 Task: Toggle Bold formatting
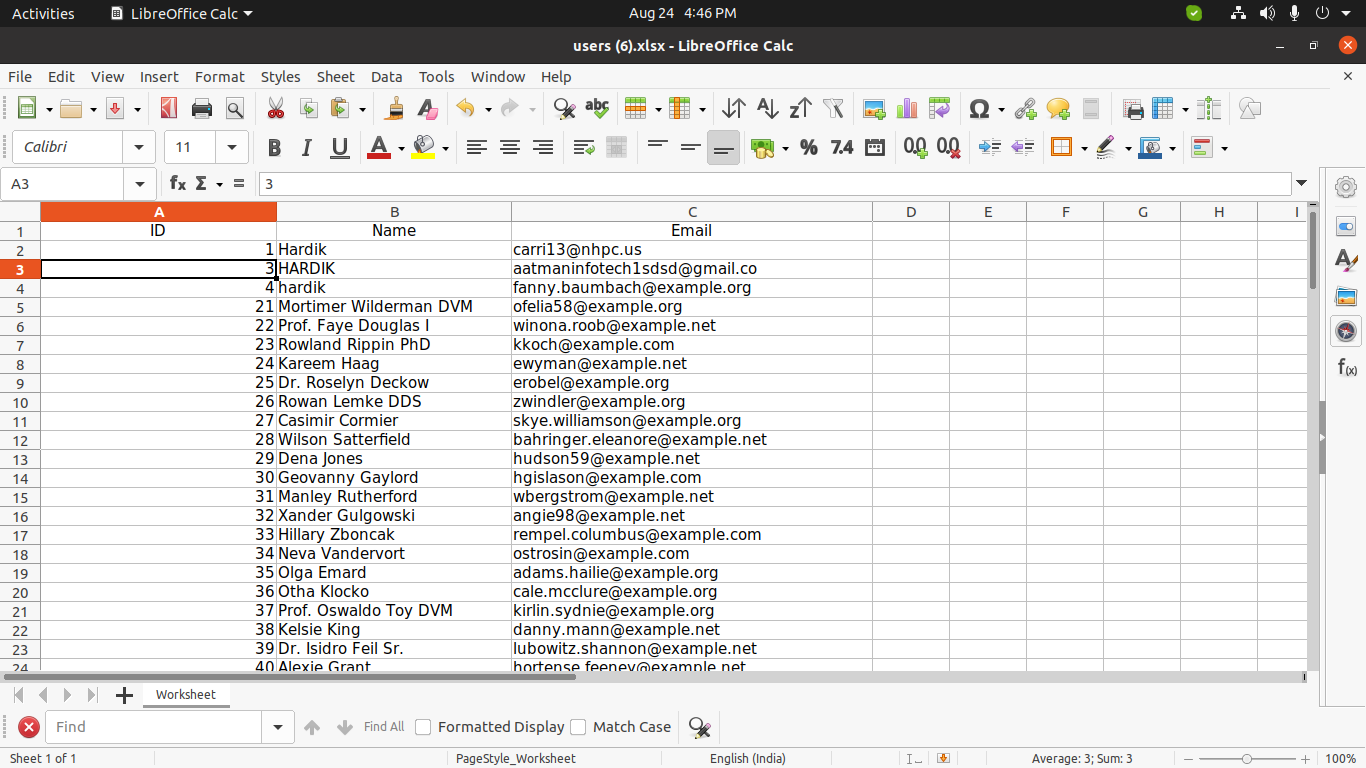pyautogui.click(x=274, y=148)
